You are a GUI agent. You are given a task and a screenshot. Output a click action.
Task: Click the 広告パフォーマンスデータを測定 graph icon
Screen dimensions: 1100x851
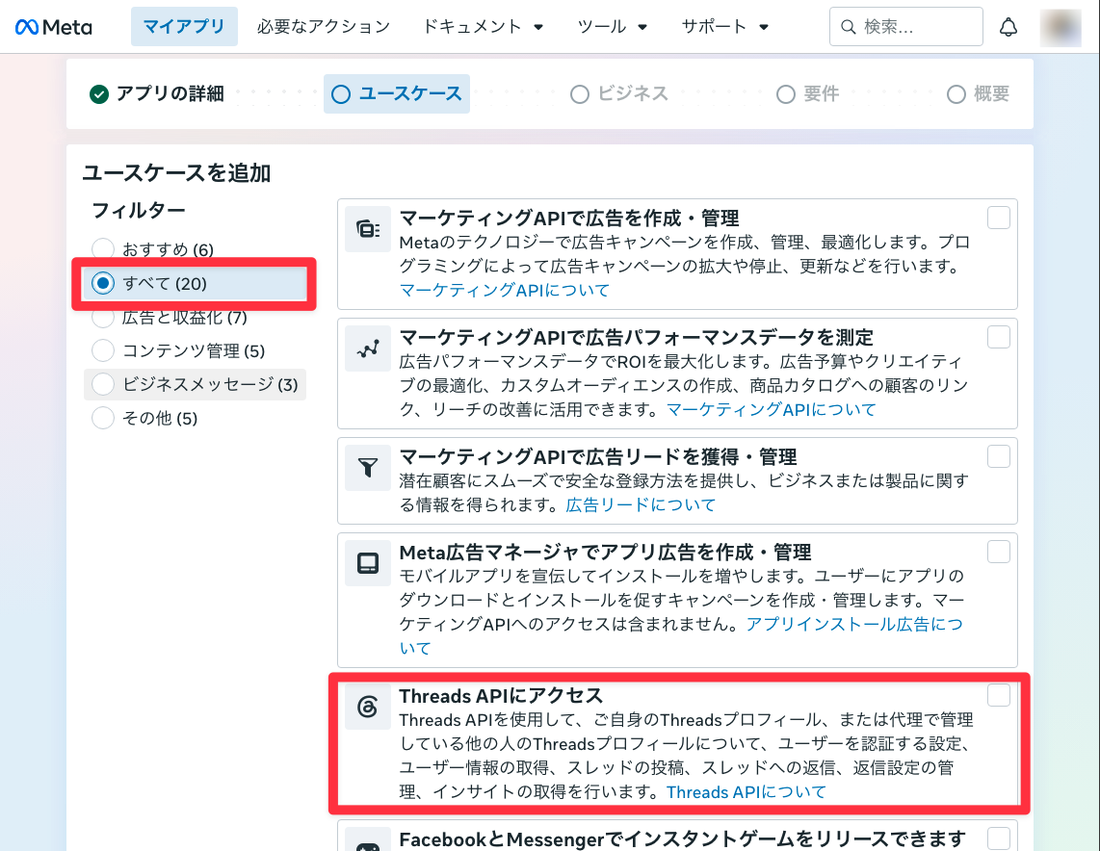[x=368, y=349]
